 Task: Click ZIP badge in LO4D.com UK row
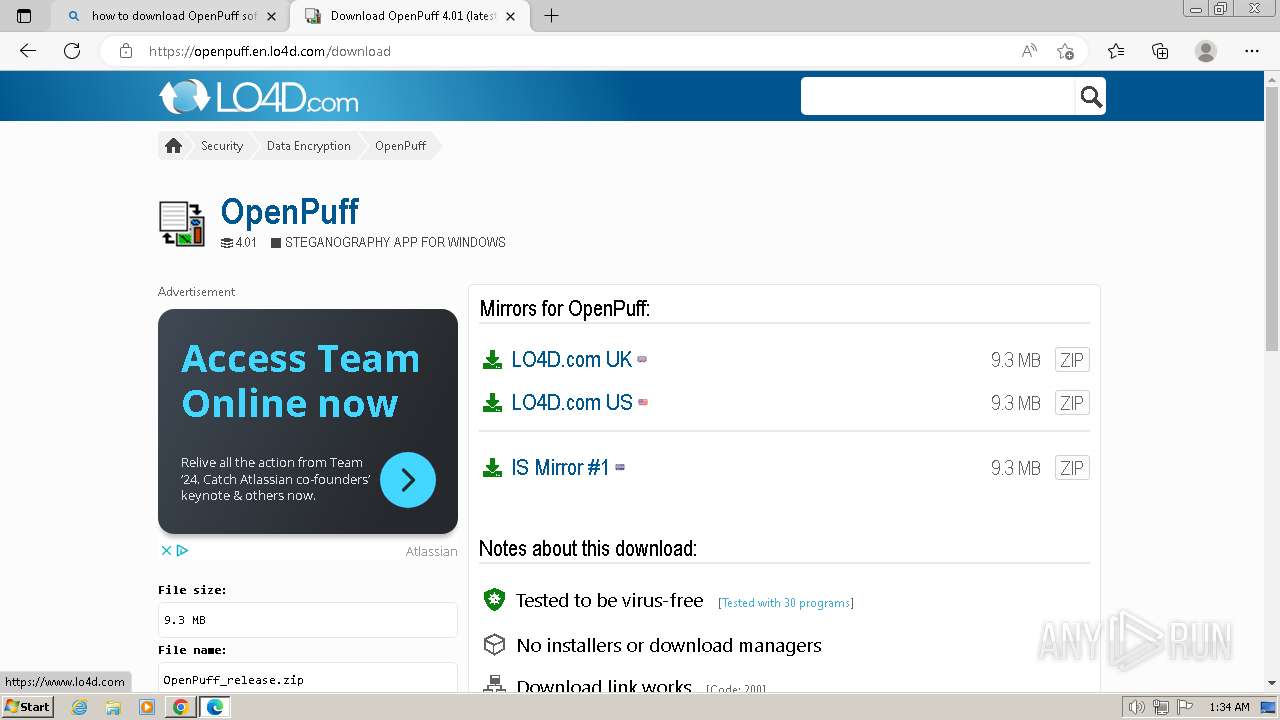(1072, 360)
